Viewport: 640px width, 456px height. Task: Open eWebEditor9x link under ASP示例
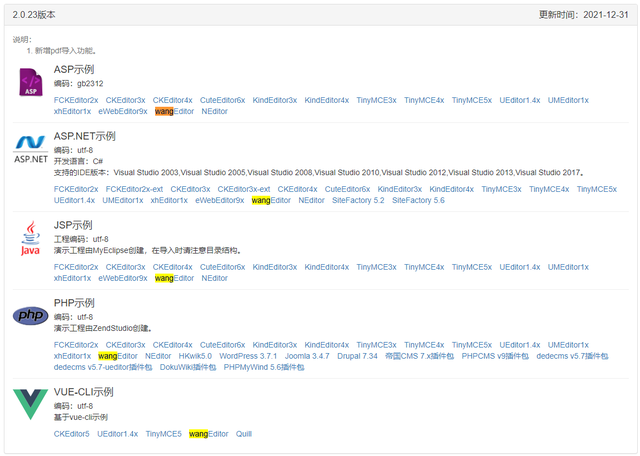[123, 111]
